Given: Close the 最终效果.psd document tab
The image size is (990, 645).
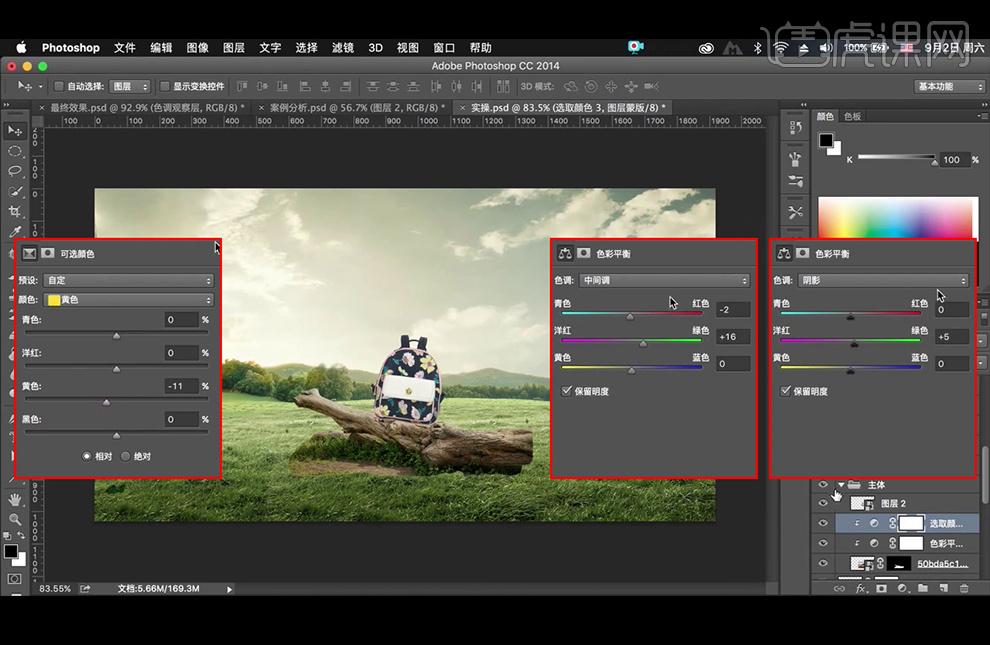Looking at the screenshot, I should (42, 108).
